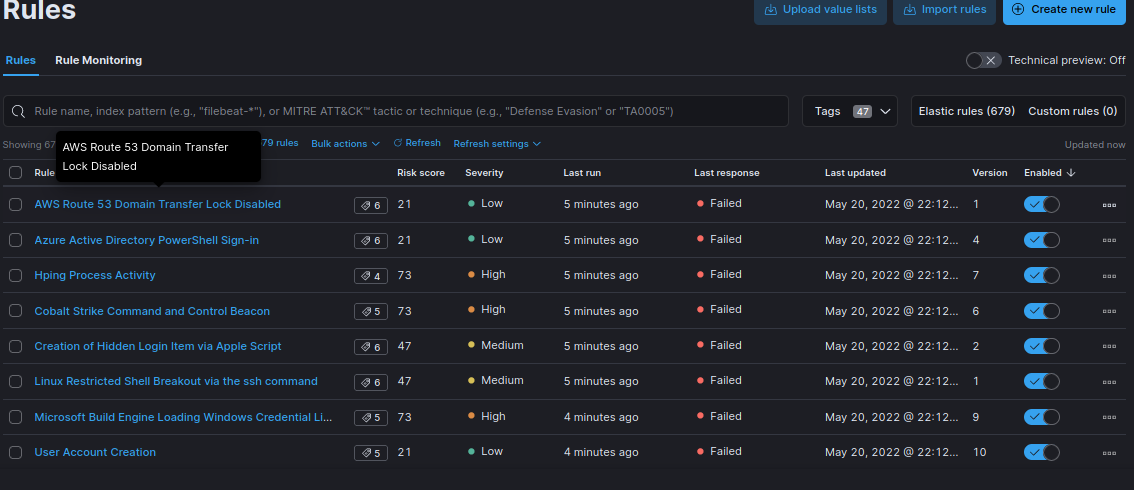Open actions menu for Hping Process Activity
This screenshot has width=1134, height=490.
click(1109, 276)
